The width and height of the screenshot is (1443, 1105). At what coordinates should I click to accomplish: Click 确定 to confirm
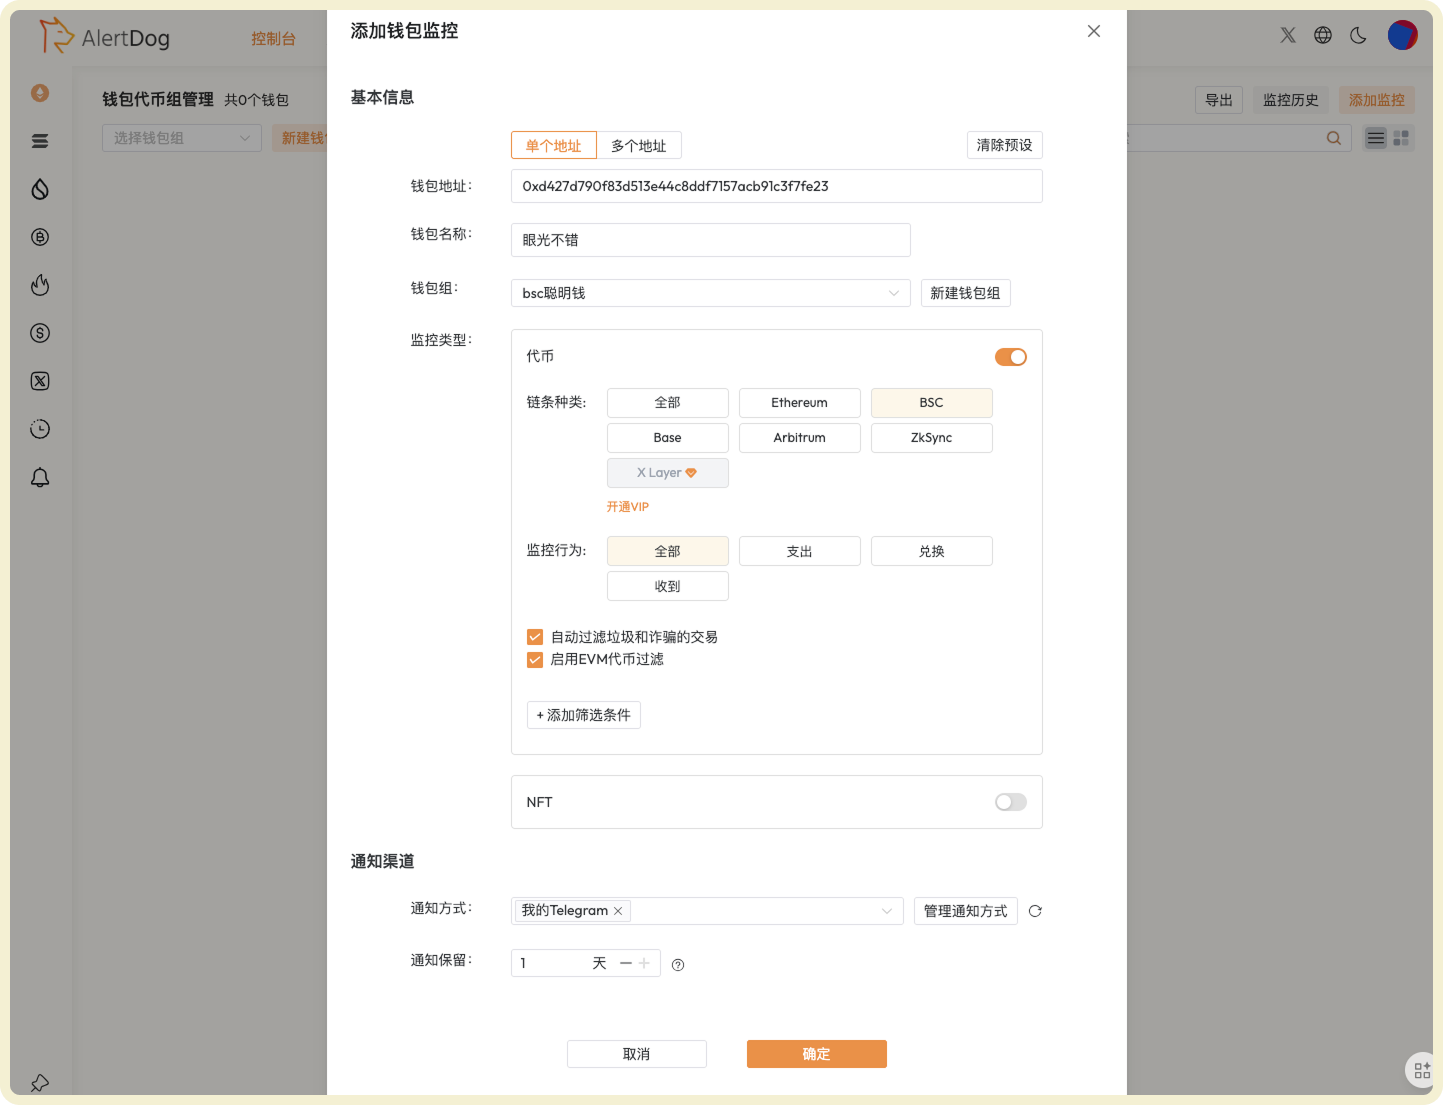pos(817,1054)
